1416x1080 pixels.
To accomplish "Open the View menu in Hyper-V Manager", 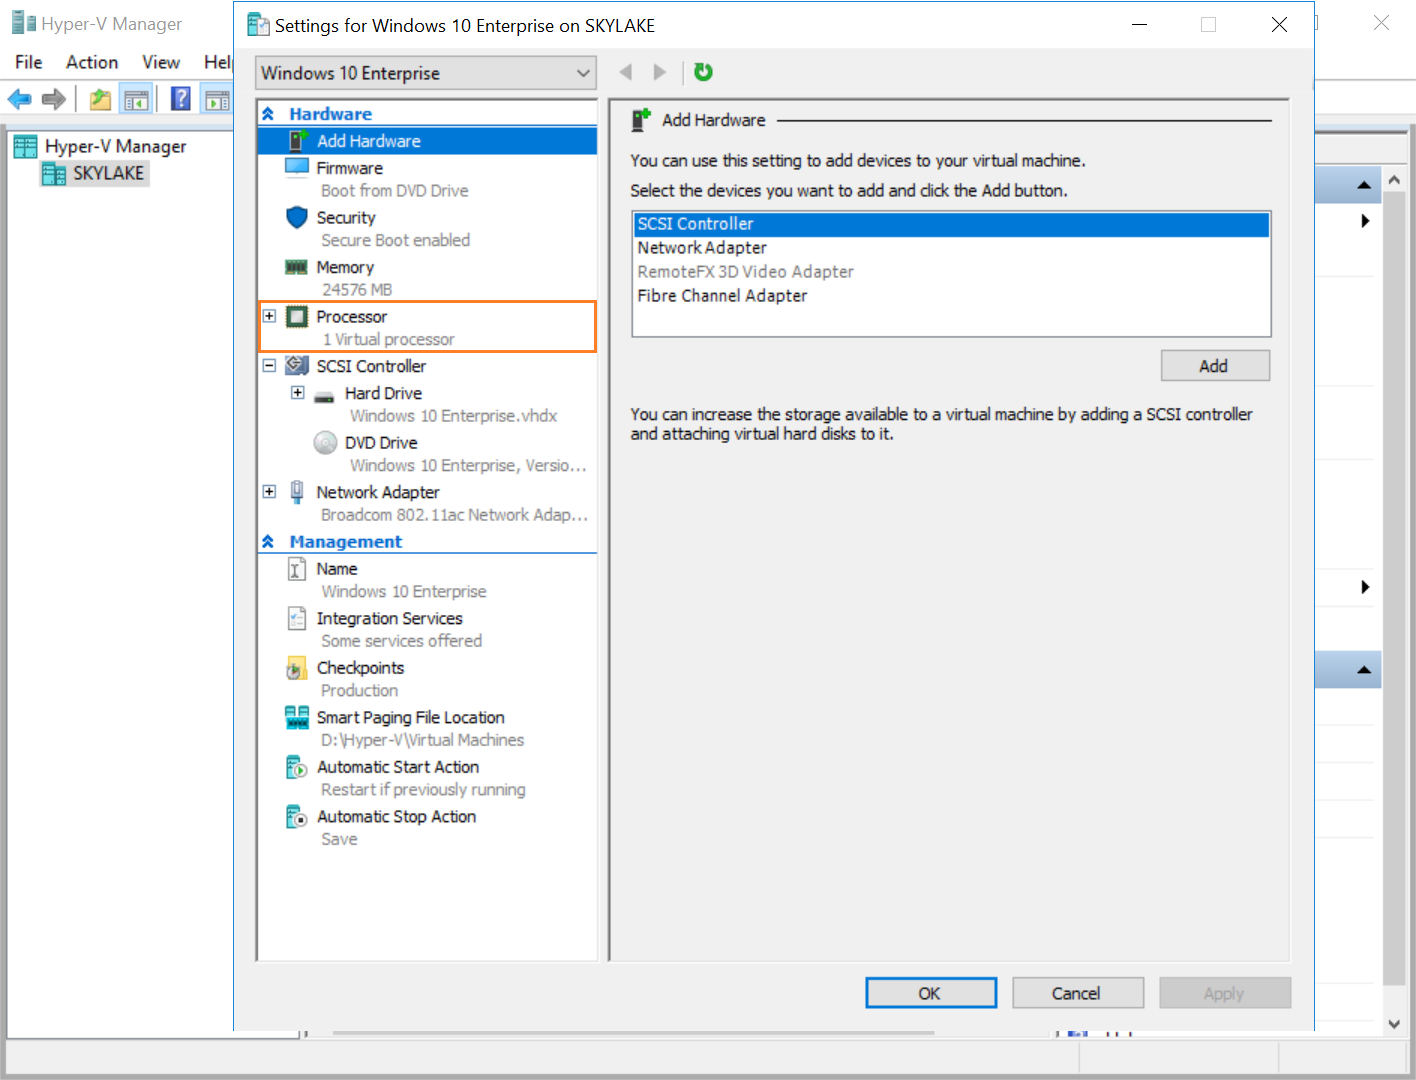I will click(161, 62).
